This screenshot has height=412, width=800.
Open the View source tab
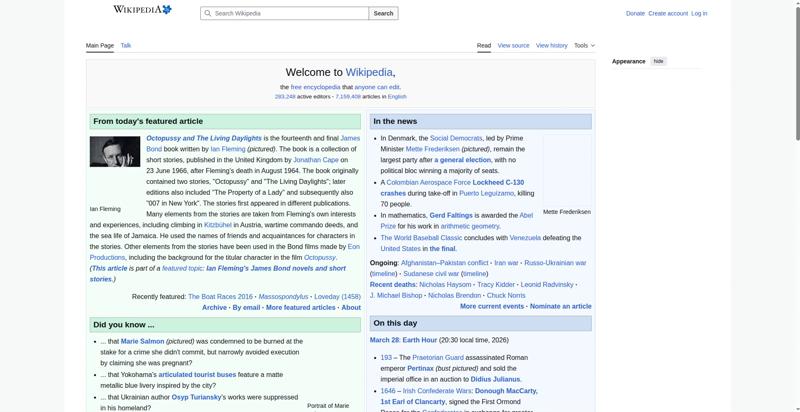click(x=513, y=45)
